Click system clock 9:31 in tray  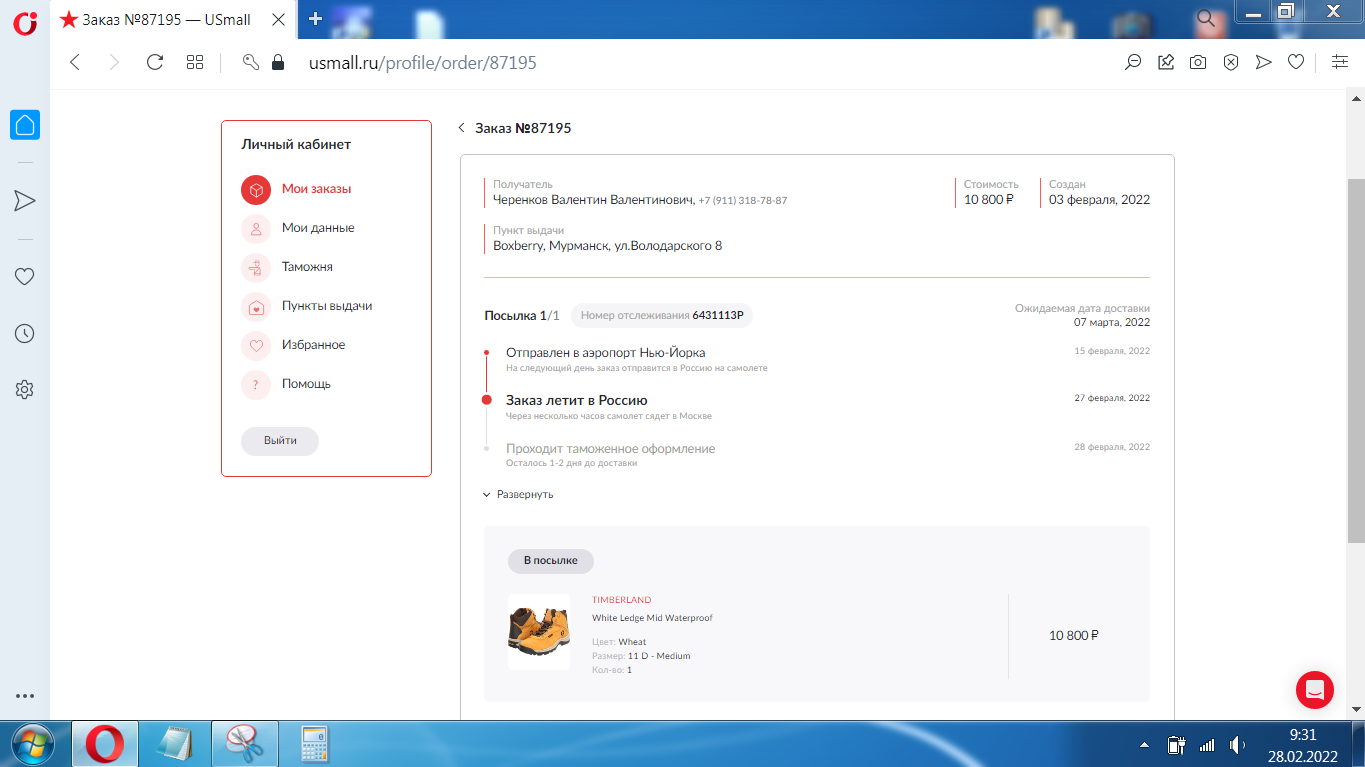pos(1302,735)
